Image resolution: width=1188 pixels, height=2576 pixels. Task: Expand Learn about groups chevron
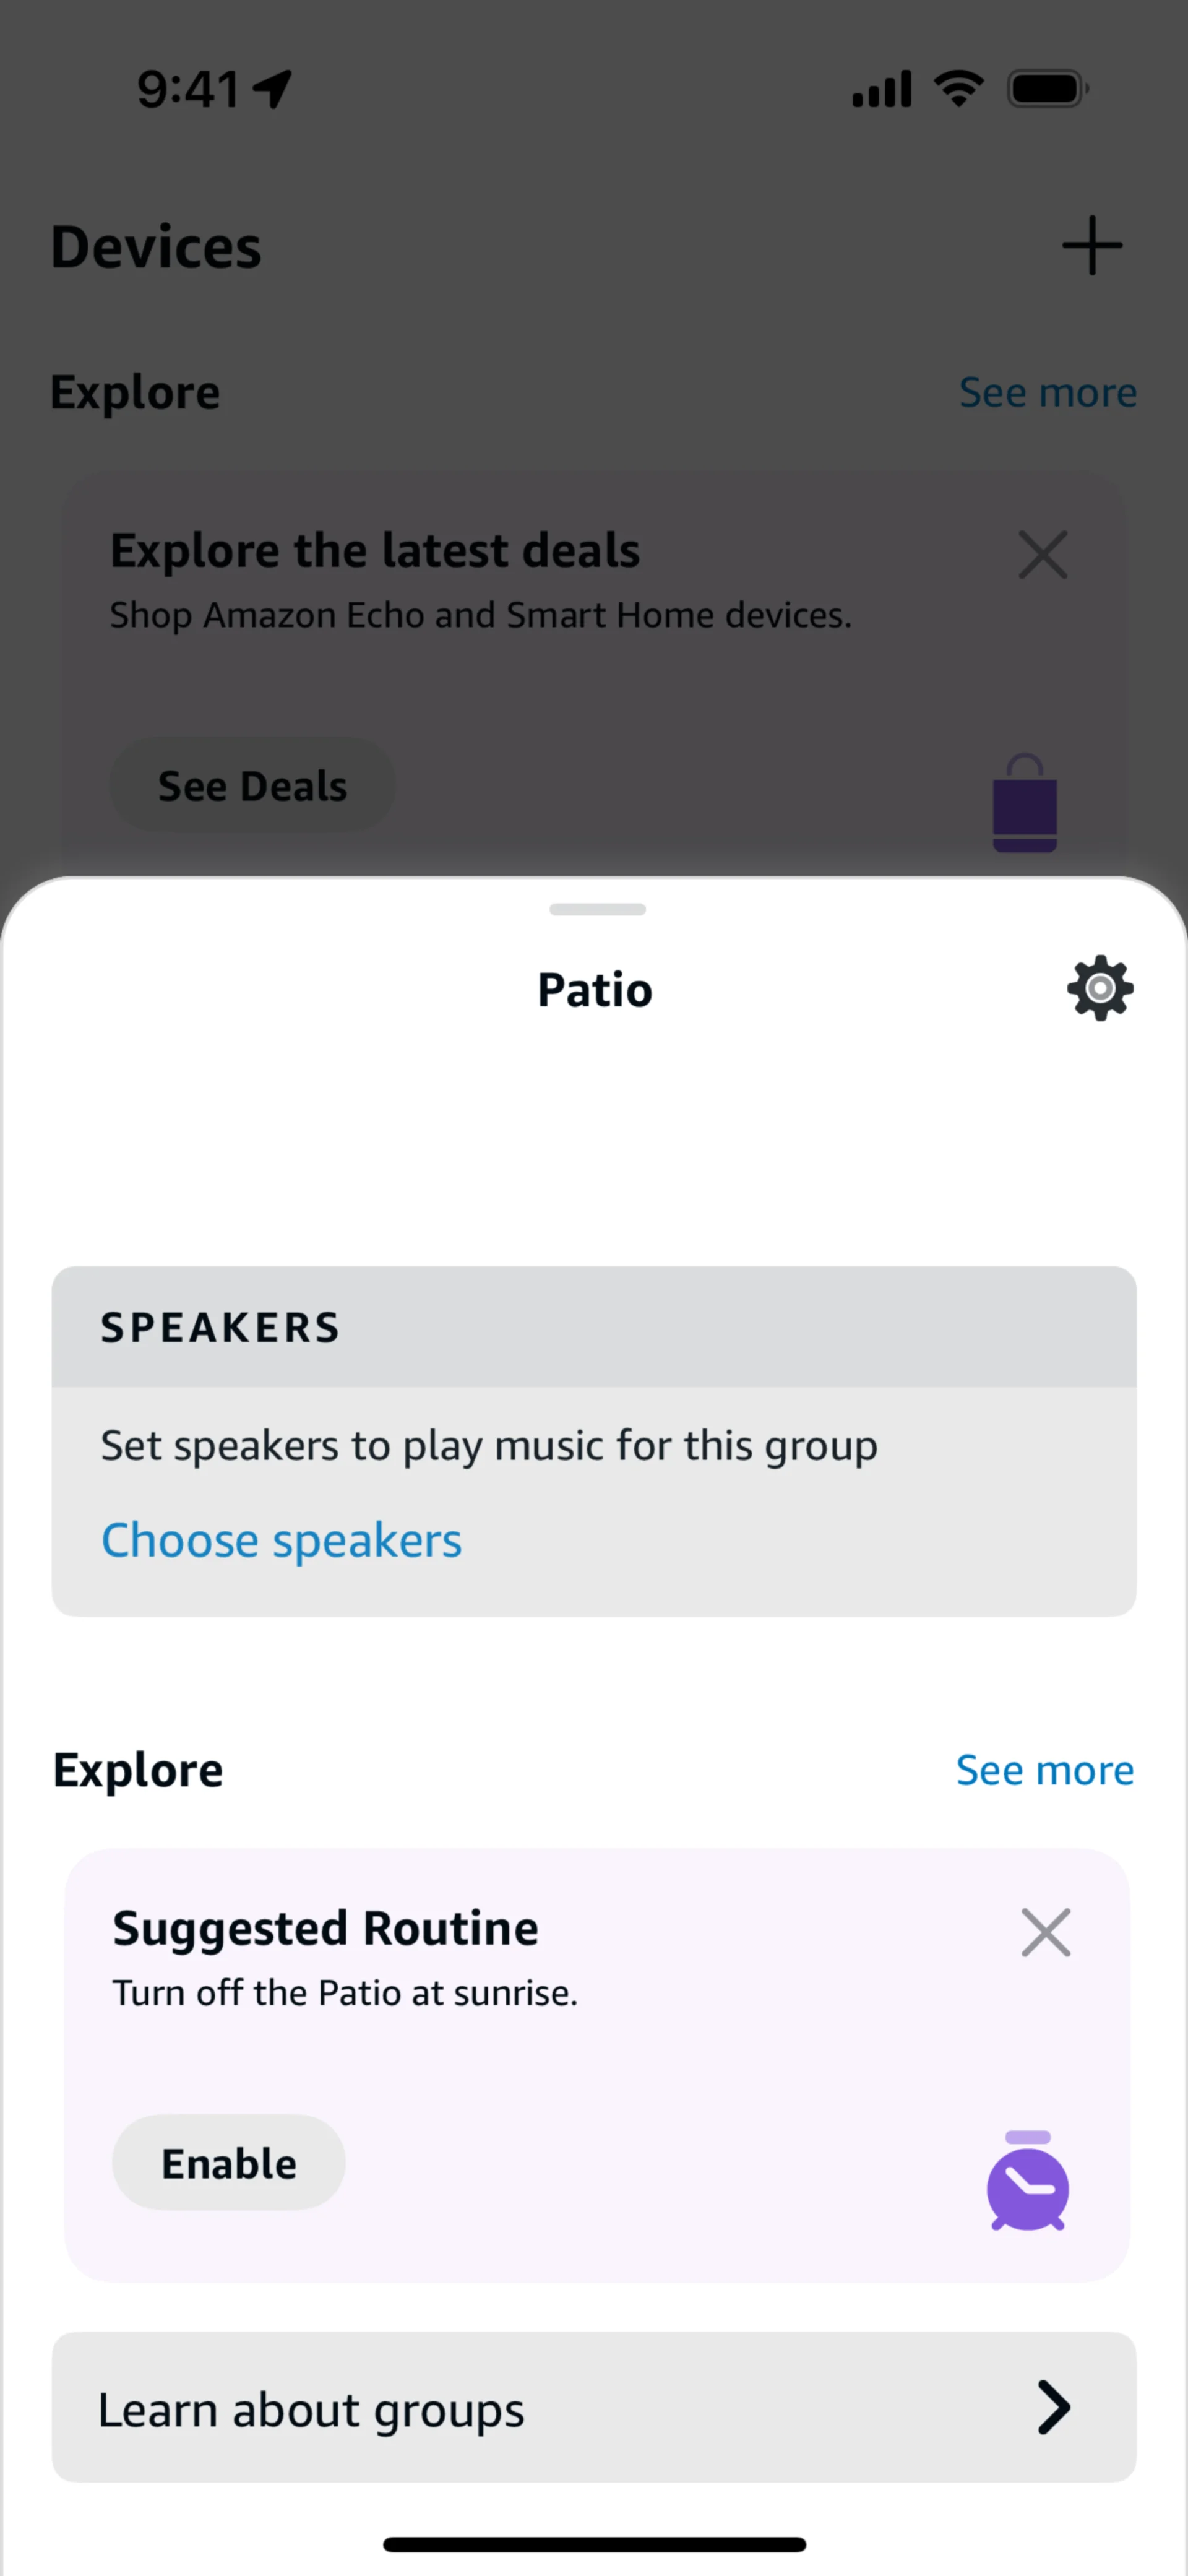click(x=1053, y=2407)
